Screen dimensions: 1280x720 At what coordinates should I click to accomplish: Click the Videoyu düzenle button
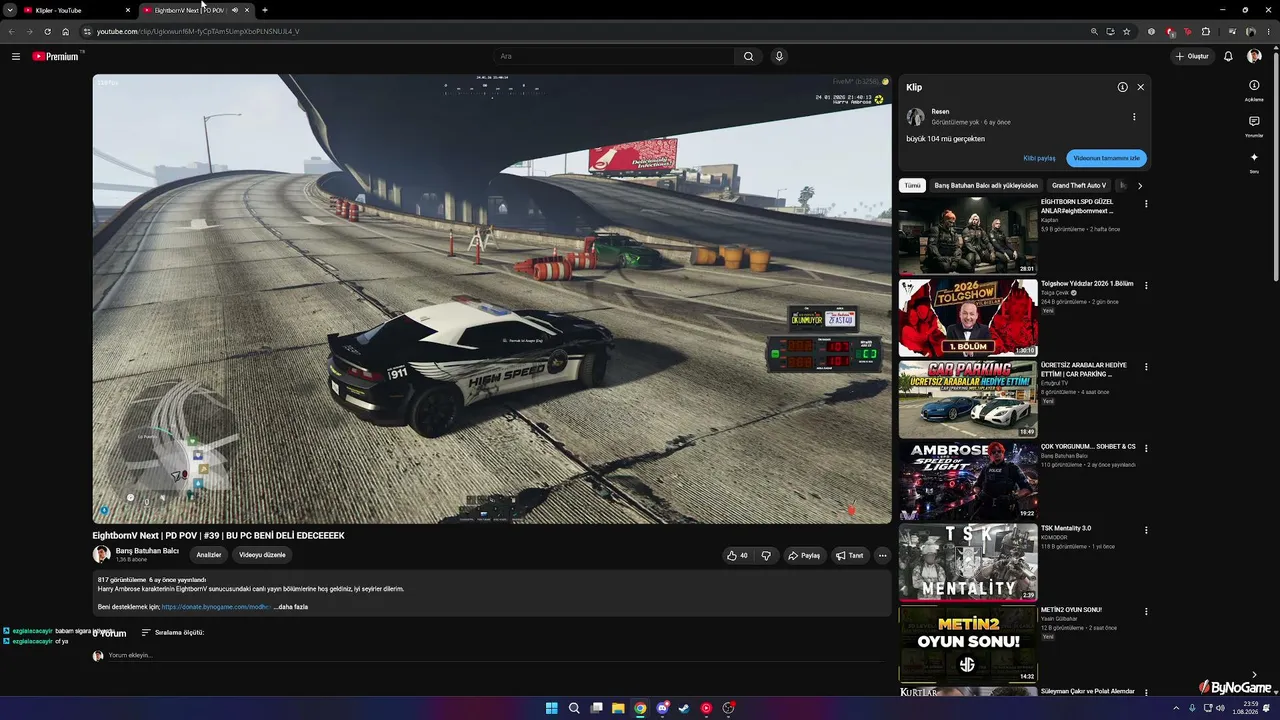point(262,555)
